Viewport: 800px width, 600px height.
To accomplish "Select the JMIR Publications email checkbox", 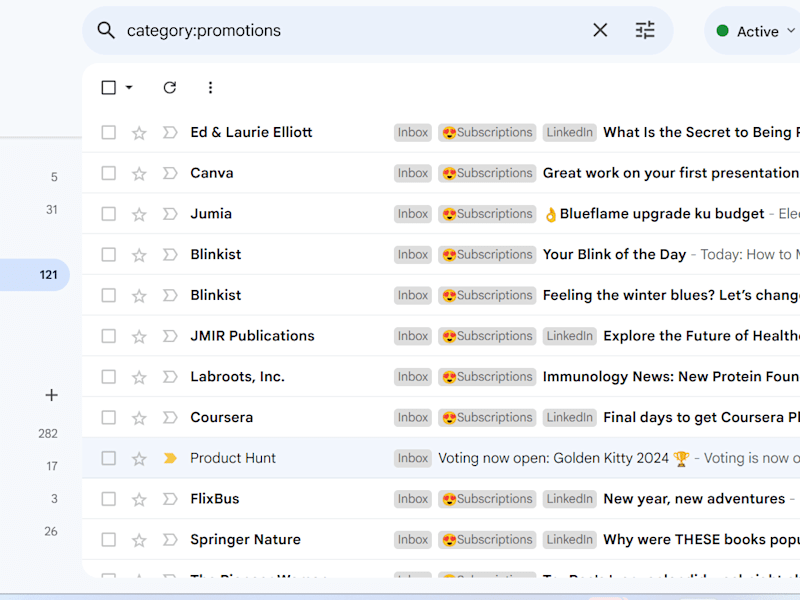I will 109,336.
